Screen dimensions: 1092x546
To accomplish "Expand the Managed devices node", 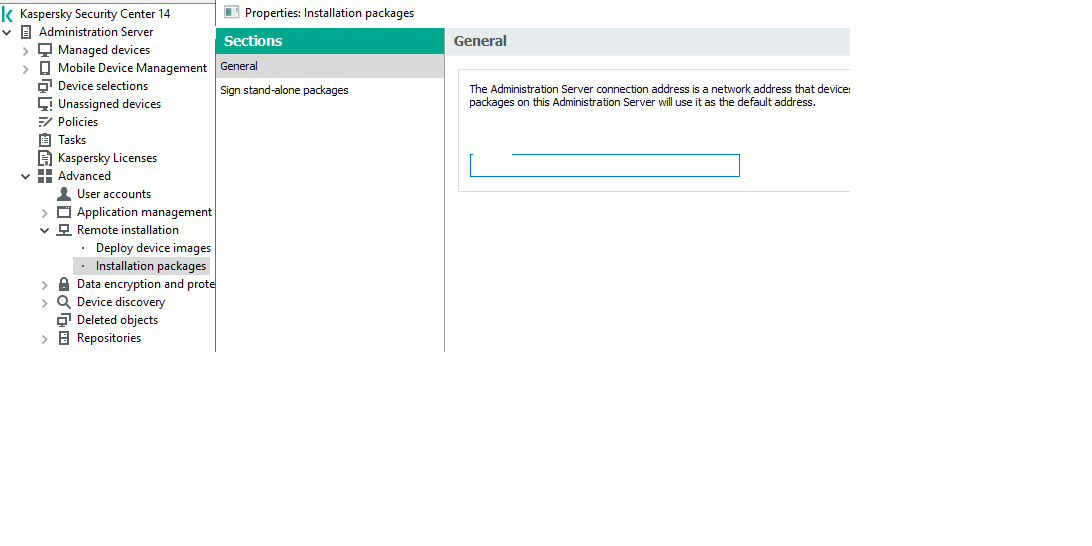I will pos(26,50).
